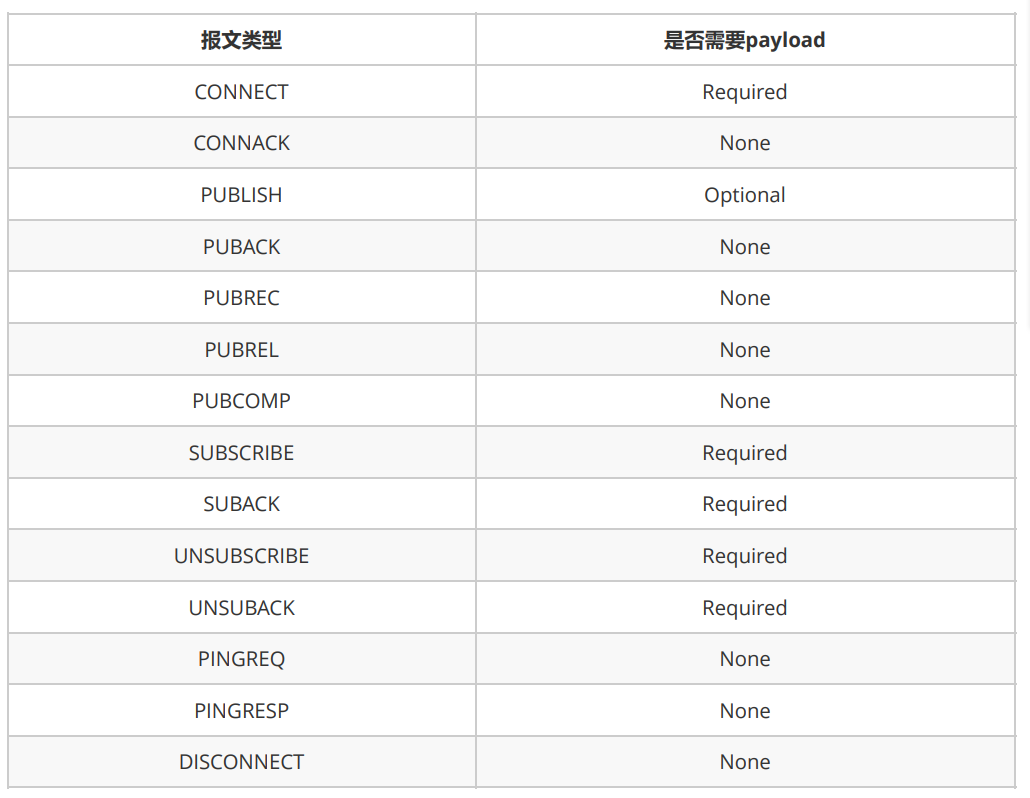Click the Optional value for PUBLISH
The image size is (1030, 798).
tap(744, 195)
